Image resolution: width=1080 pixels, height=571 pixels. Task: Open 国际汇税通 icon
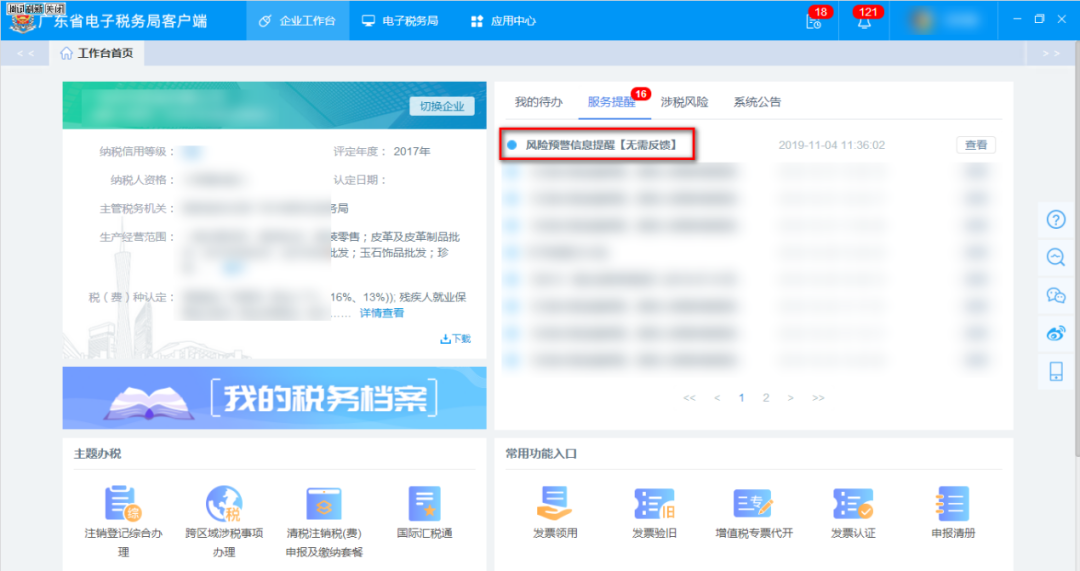click(x=424, y=503)
